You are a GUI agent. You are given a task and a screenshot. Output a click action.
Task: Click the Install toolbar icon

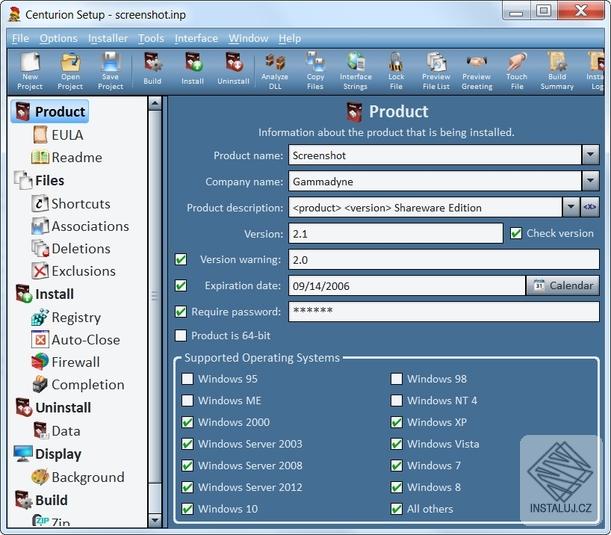(x=192, y=69)
